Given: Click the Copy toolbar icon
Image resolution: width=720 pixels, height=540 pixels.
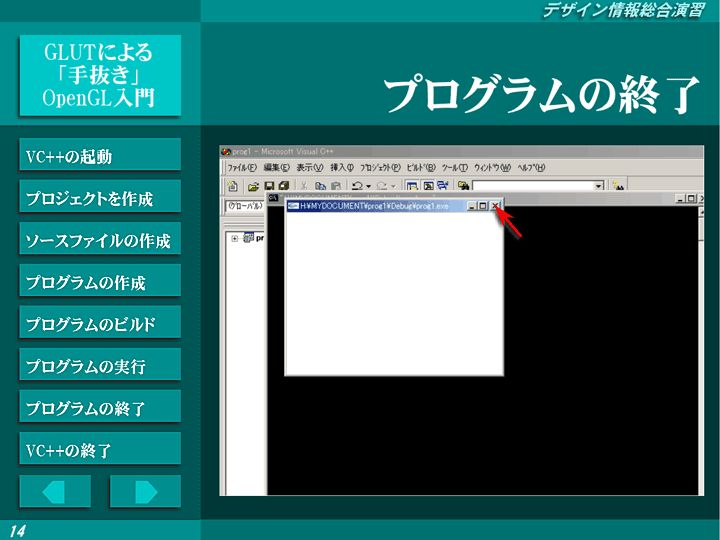Looking at the screenshot, I should [x=320, y=186].
